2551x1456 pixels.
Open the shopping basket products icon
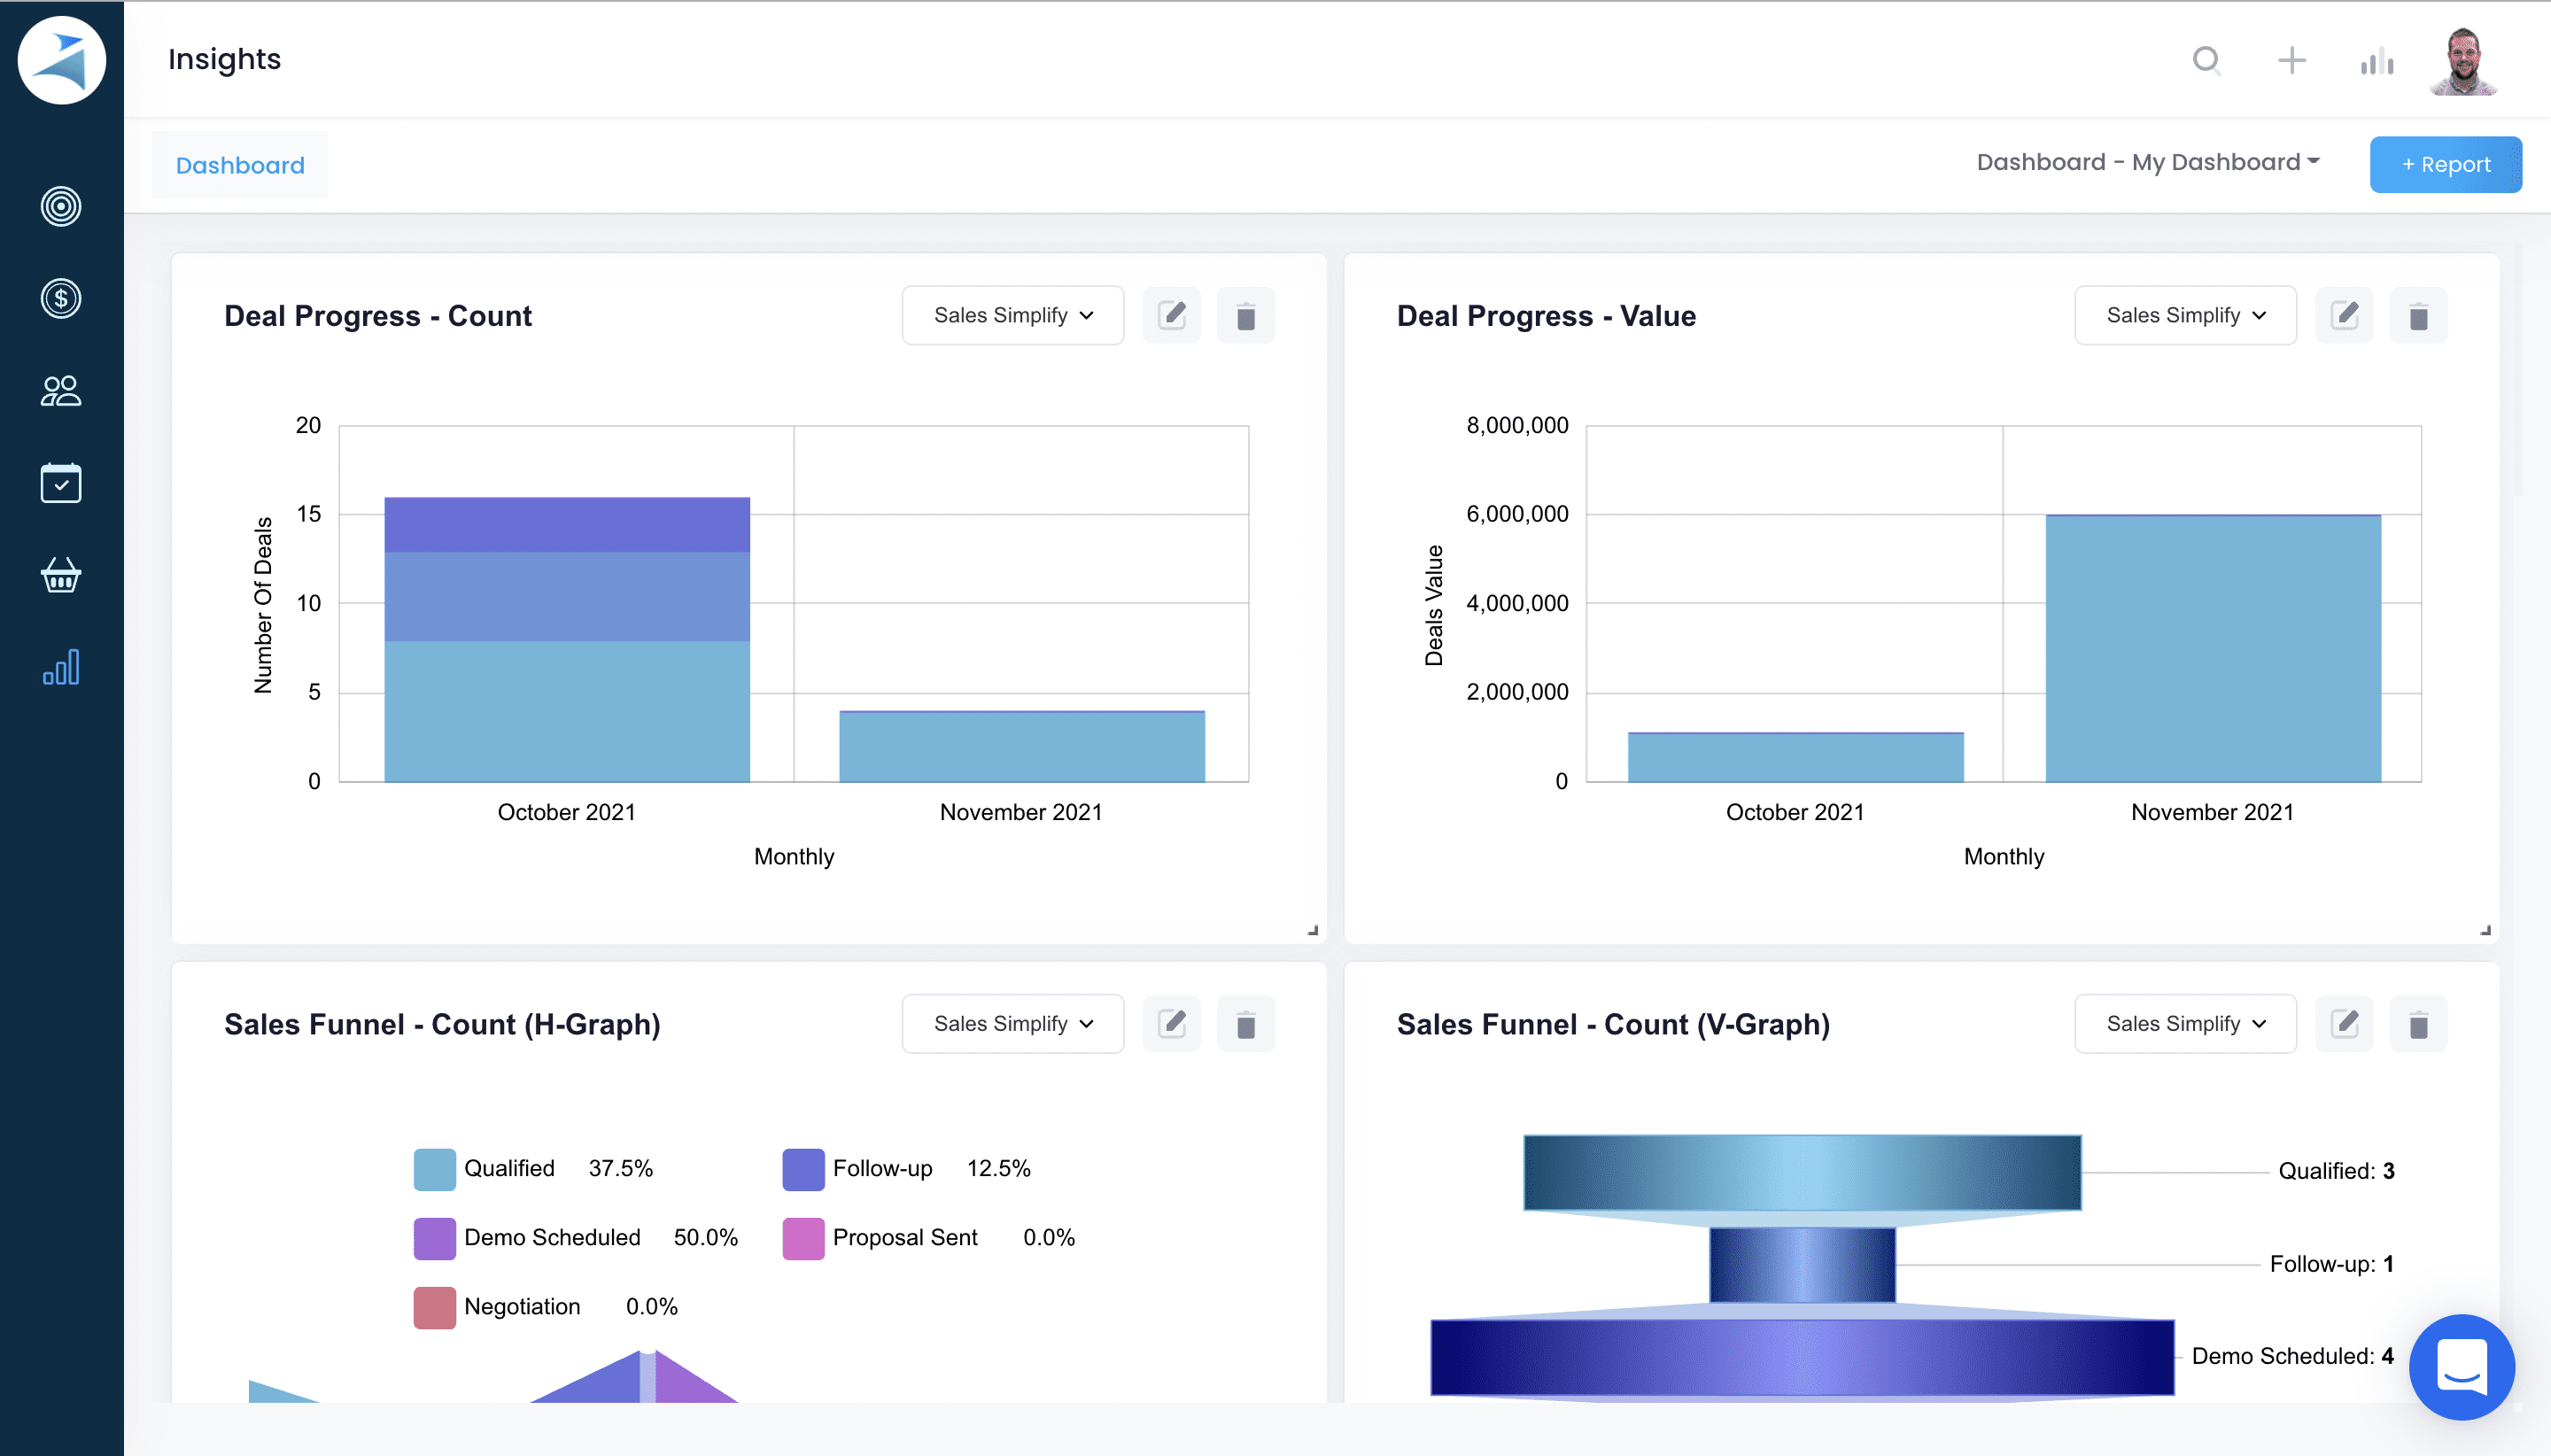point(61,576)
